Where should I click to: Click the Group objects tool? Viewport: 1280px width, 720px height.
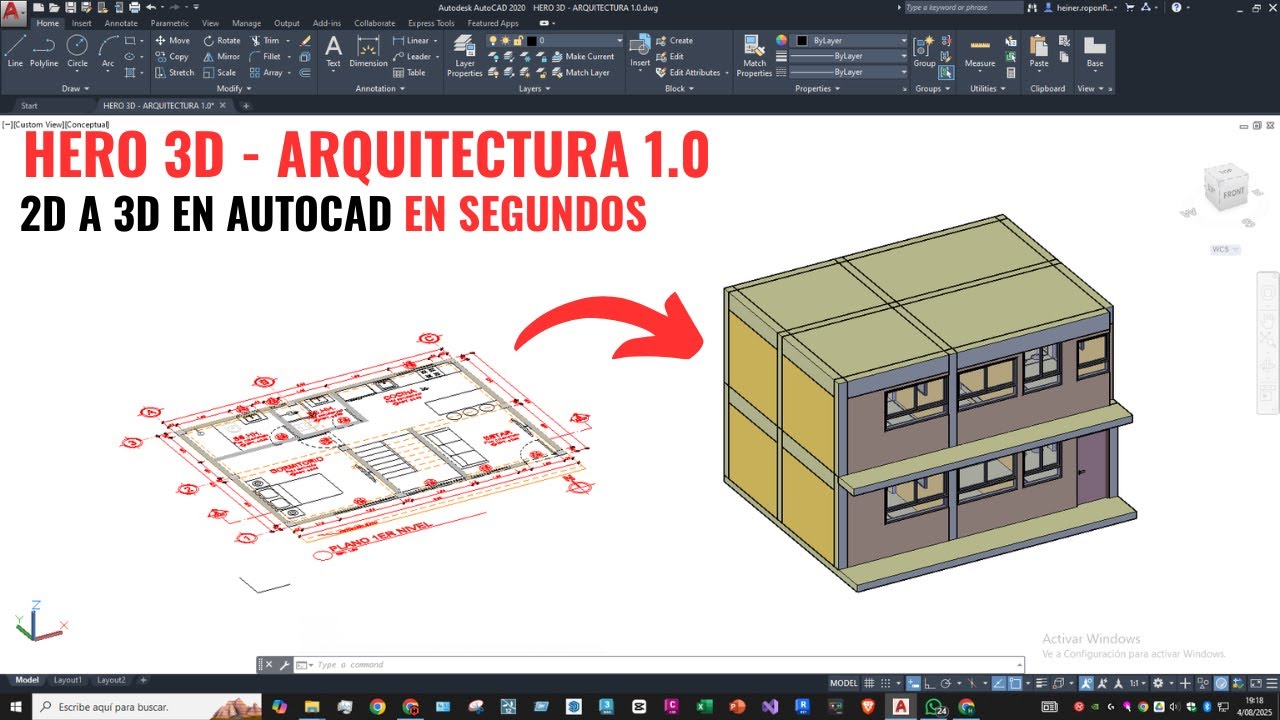pos(924,50)
